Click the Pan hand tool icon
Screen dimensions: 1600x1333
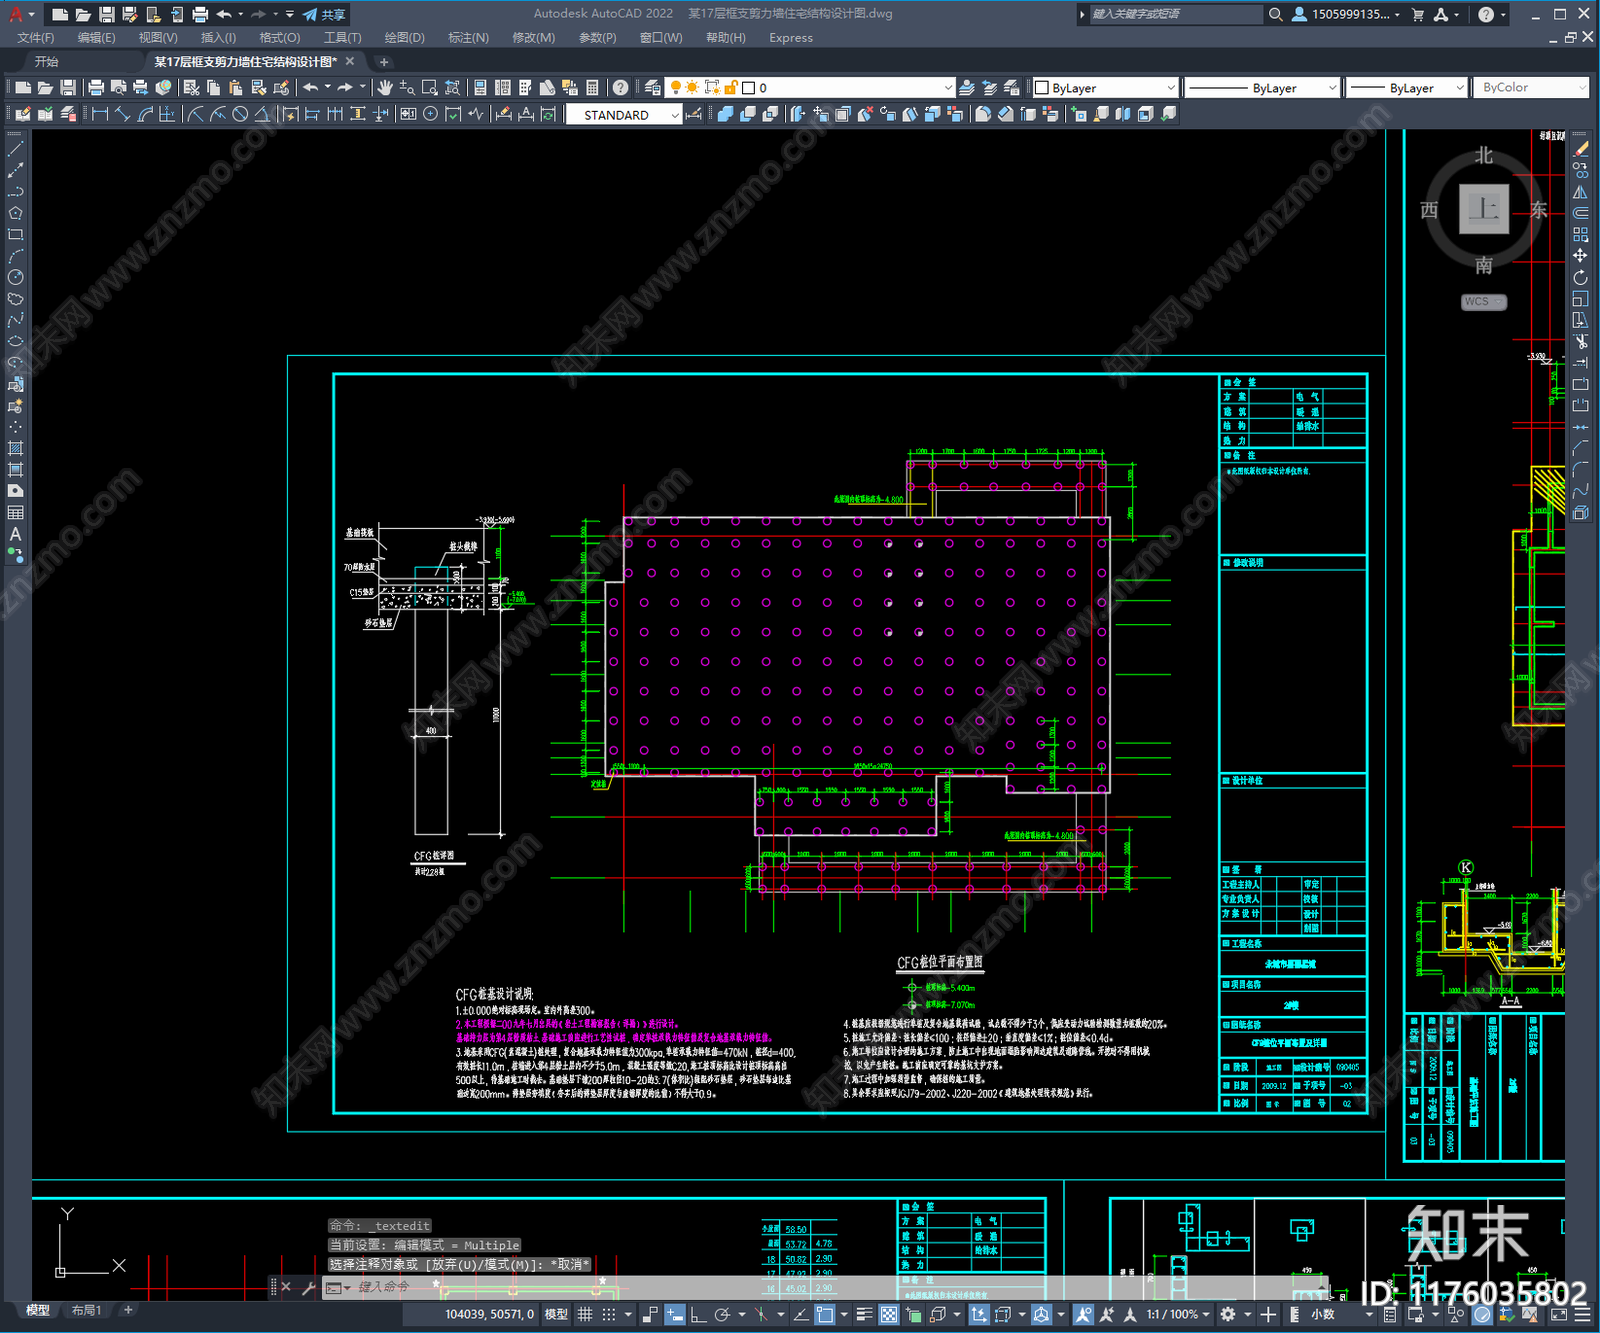(385, 88)
